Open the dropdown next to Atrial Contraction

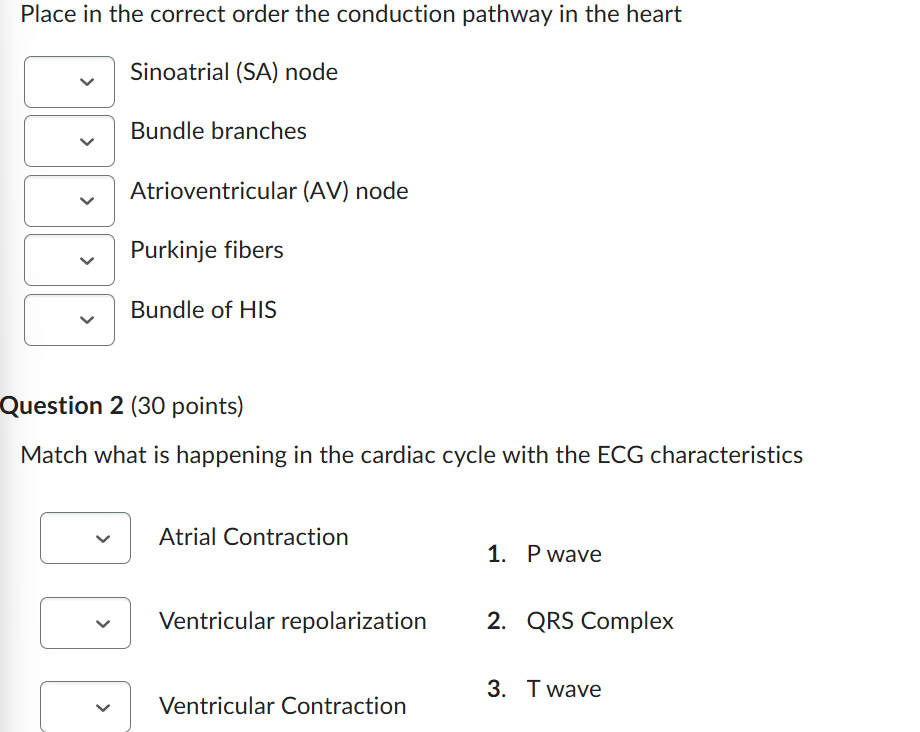click(85, 538)
